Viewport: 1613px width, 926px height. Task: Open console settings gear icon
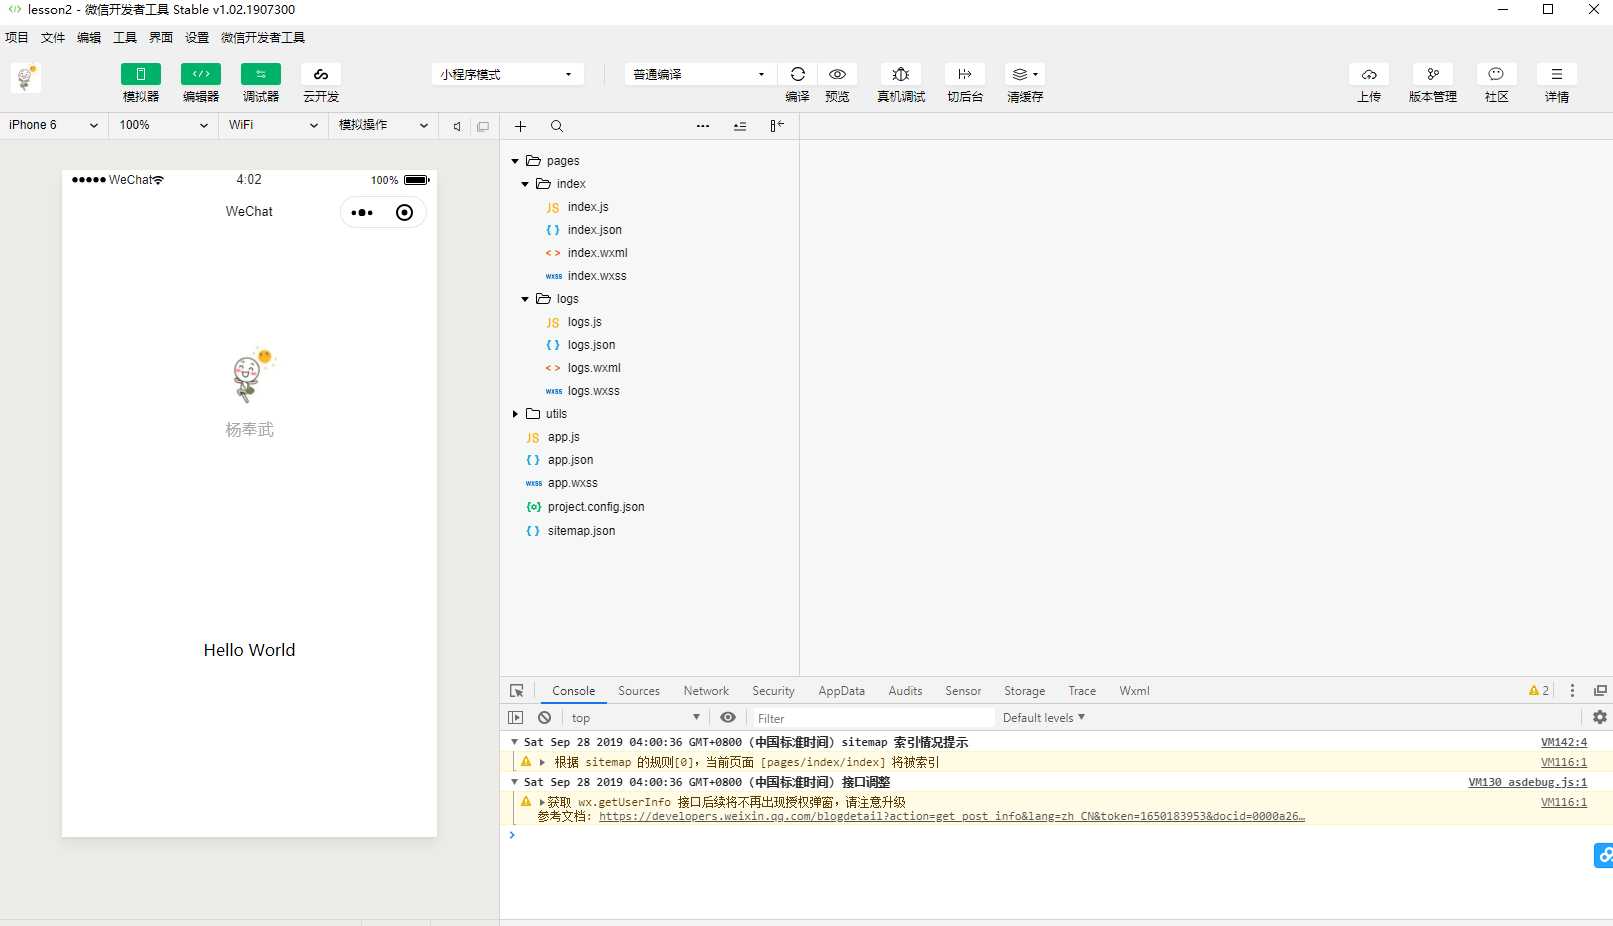click(1600, 717)
